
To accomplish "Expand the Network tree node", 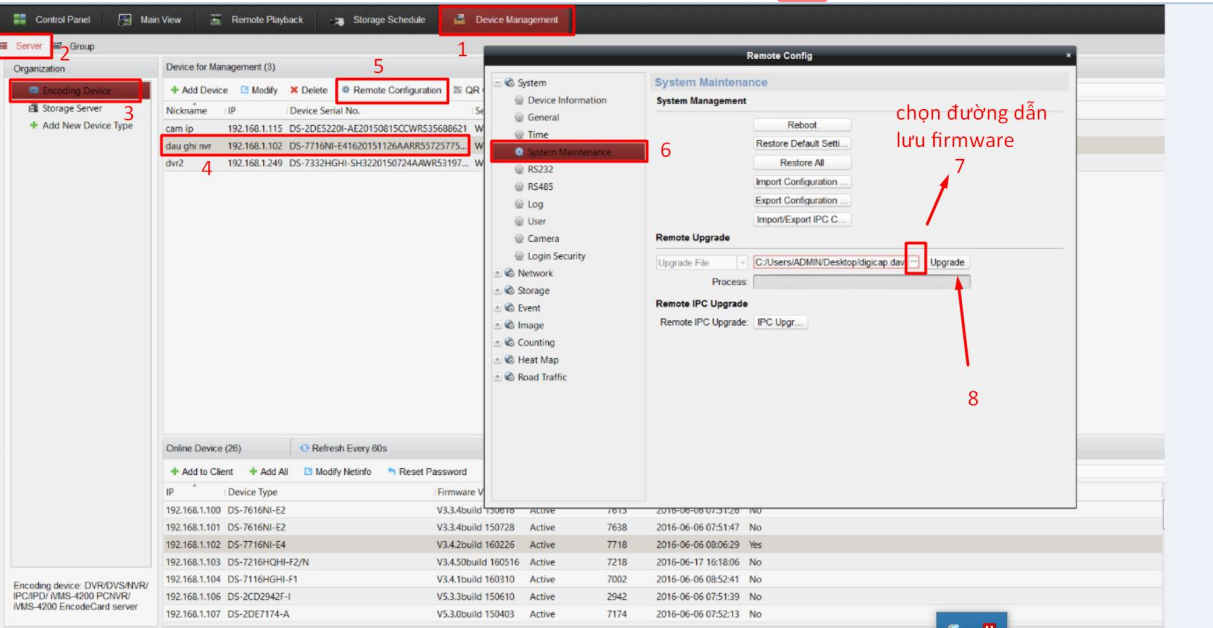I will [x=498, y=273].
